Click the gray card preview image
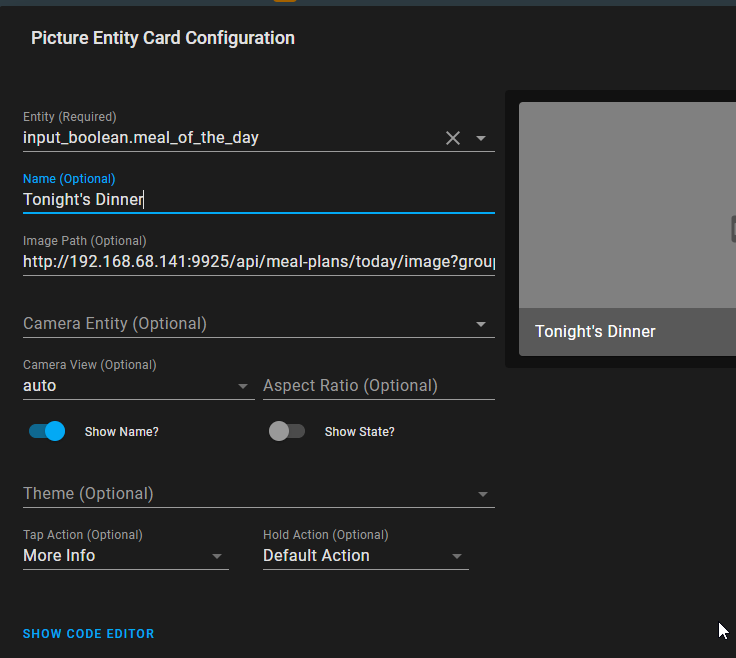 627,205
